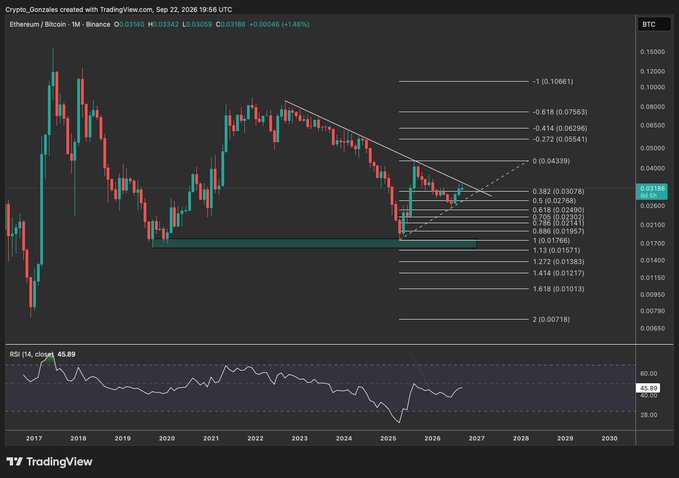The width and height of the screenshot is (679, 478).
Task: Click the Fibonacci level 0.382 (0.03078)
Action: (558, 191)
